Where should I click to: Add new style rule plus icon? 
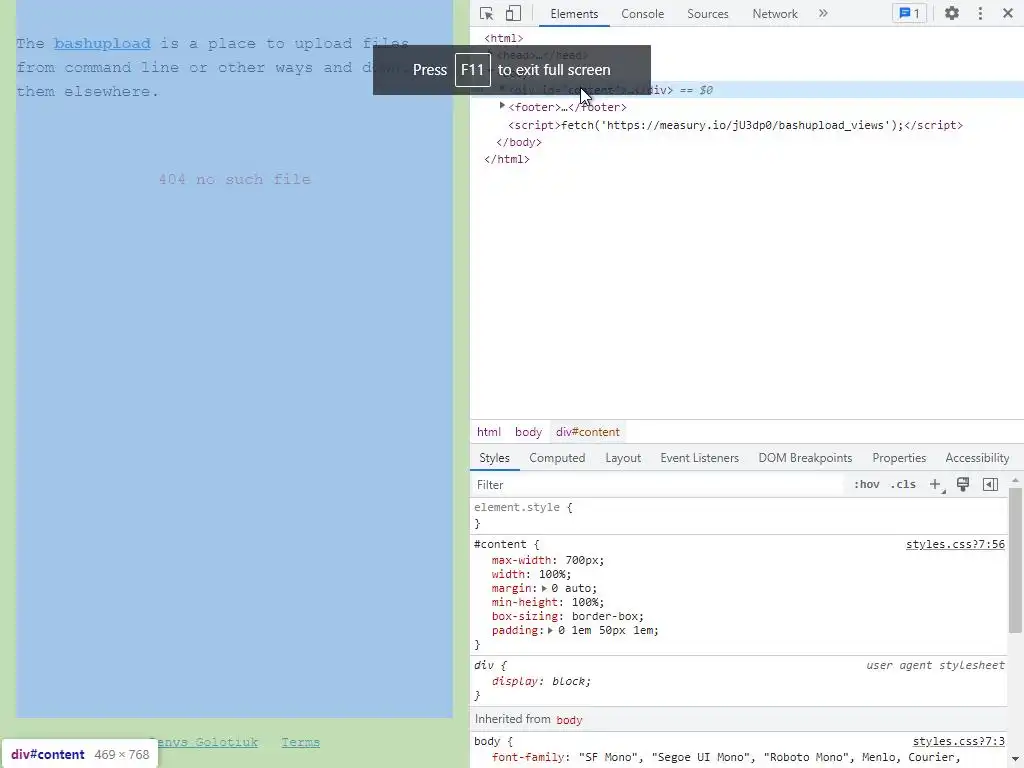pos(936,485)
